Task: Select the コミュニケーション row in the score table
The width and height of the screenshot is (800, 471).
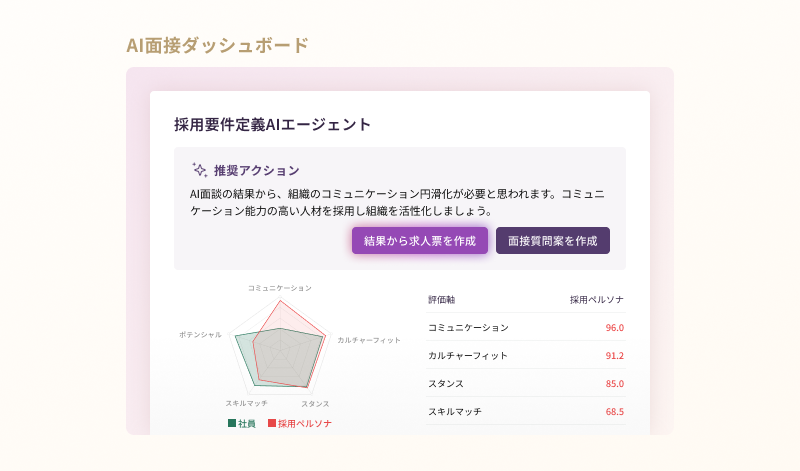Action: pyautogui.click(x=468, y=327)
